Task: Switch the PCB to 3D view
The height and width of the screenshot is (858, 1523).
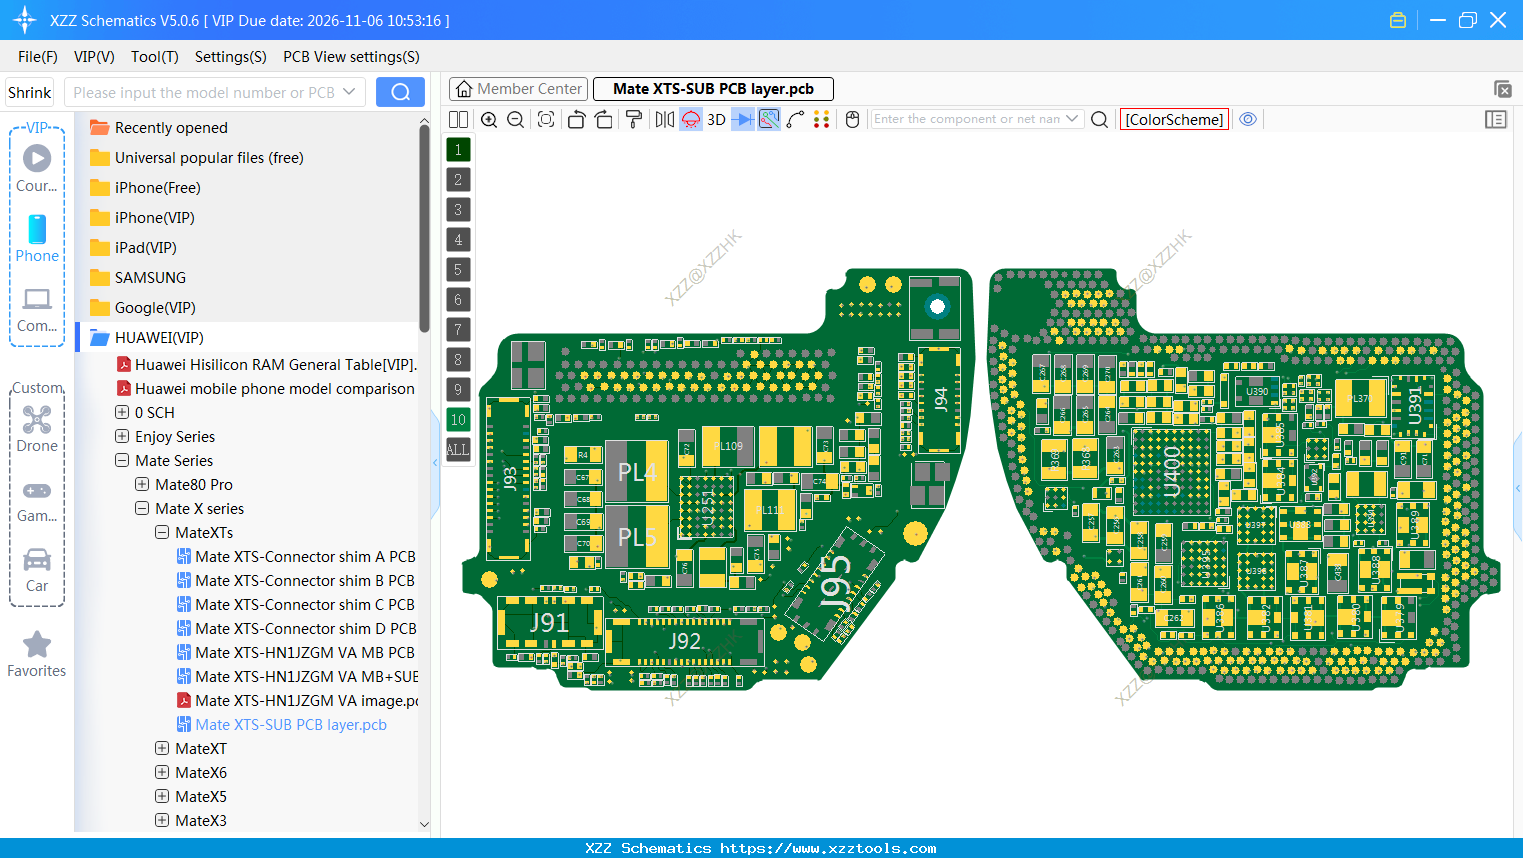Action: (714, 119)
